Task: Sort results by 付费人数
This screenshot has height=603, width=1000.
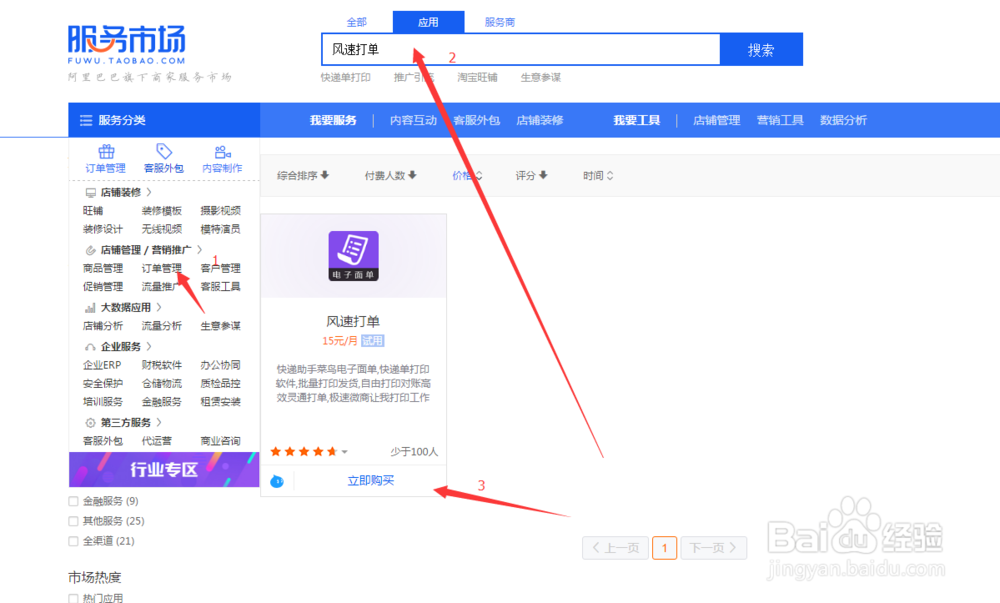Action: point(390,175)
